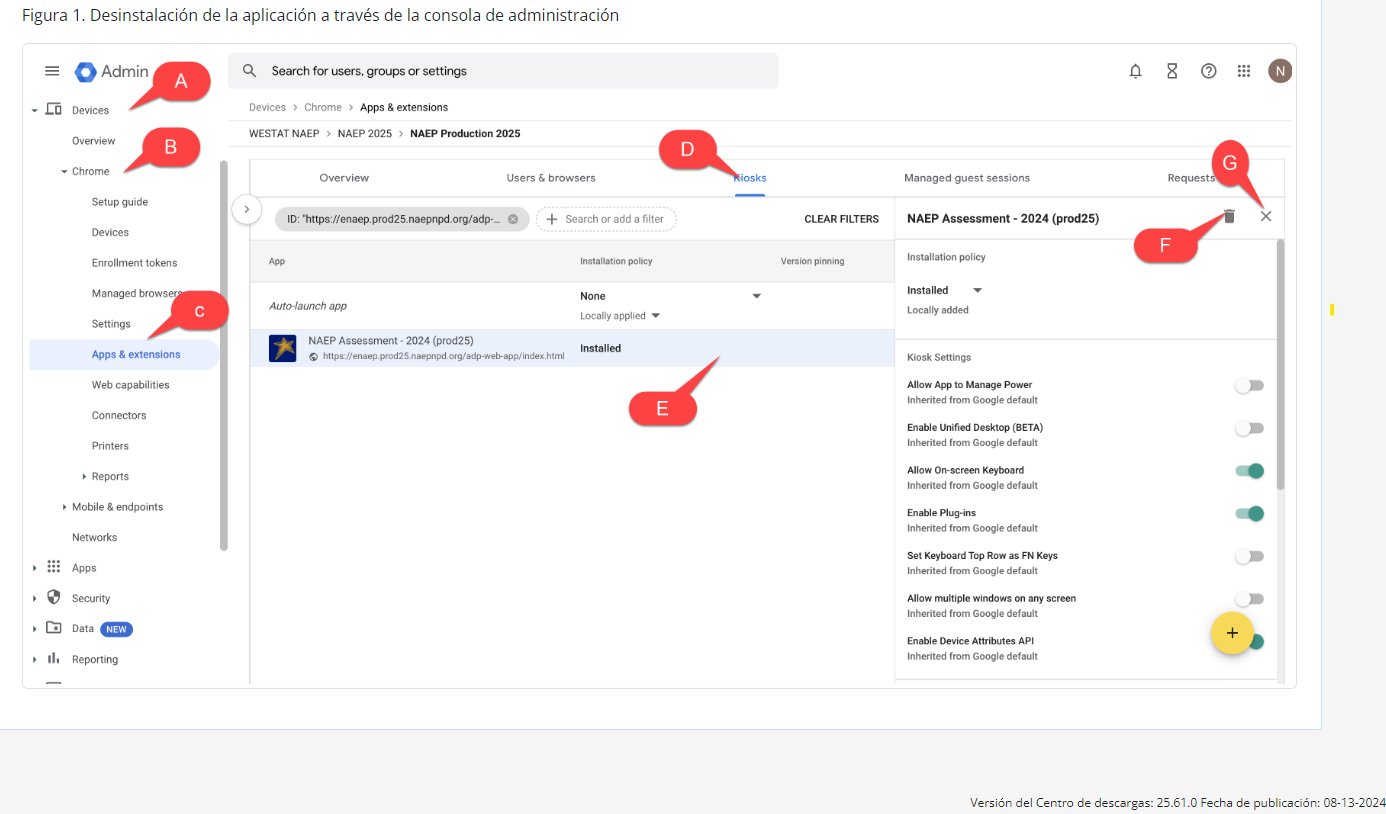The width and height of the screenshot is (1386, 814).
Task: Toggle Allow App to Manage Power
Action: click(x=1249, y=385)
